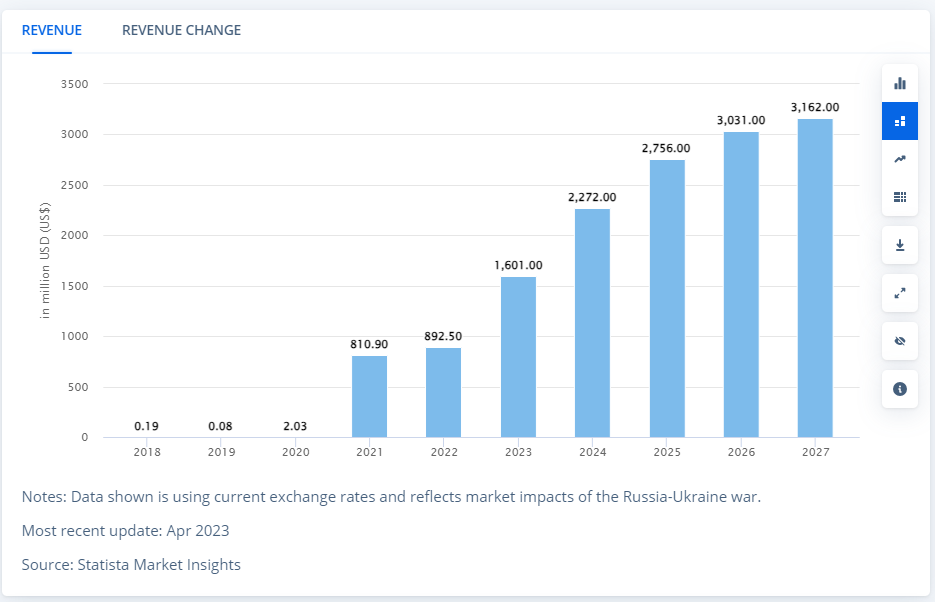Click the 2.03 data label

point(295,426)
